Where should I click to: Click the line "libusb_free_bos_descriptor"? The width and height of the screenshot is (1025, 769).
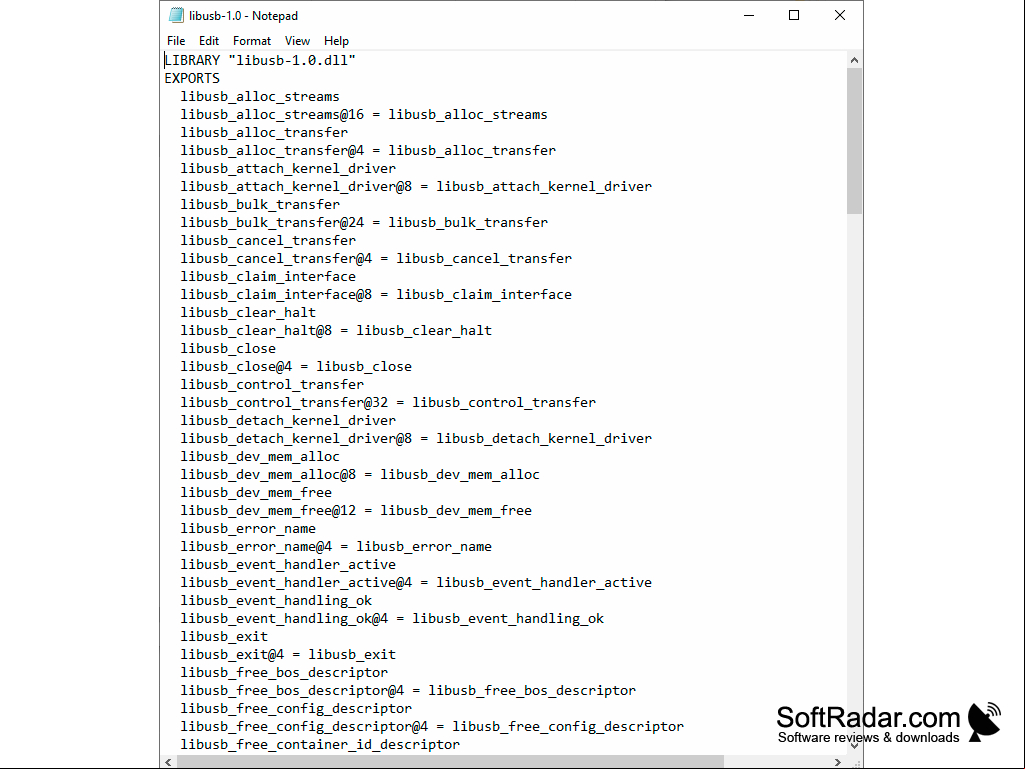click(284, 672)
